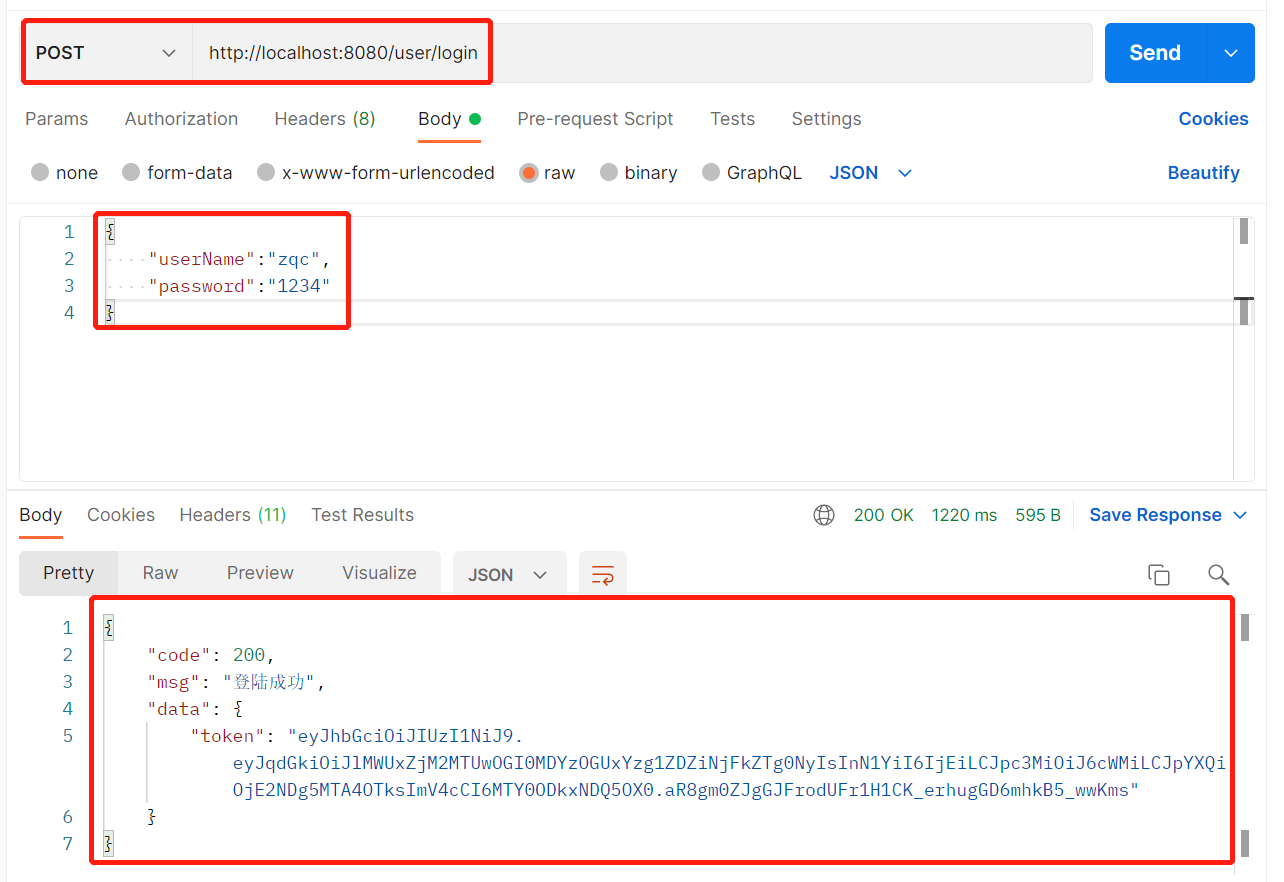Switch to Visualize response view
The width and height of the screenshot is (1284, 882).
(379, 573)
